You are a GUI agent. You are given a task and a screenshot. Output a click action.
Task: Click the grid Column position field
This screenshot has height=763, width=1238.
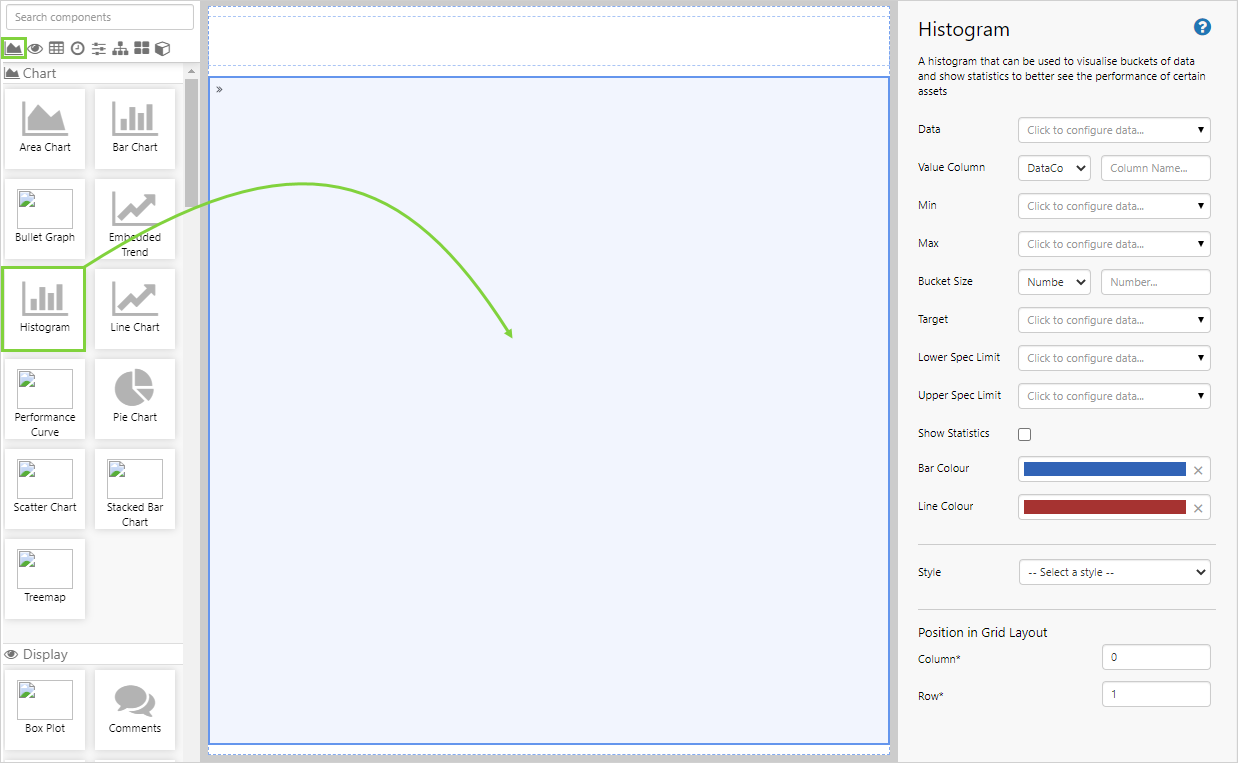[x=1156, y=657]
